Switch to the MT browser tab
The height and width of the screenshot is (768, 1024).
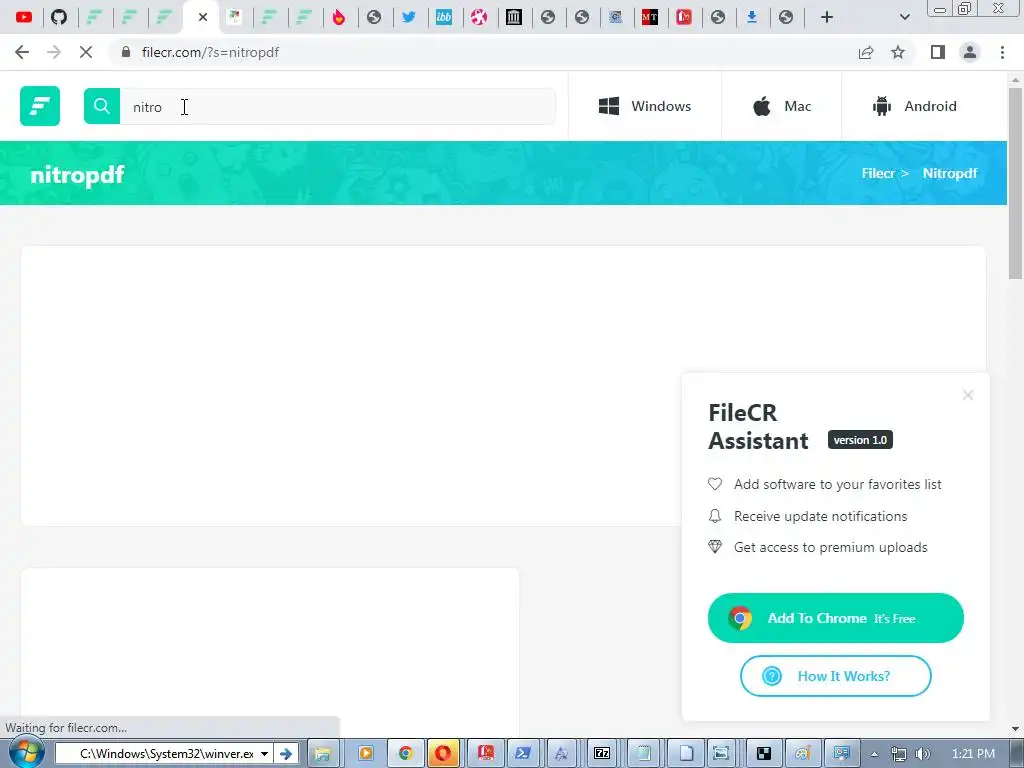pyautogui.click(x=649, y=17)
